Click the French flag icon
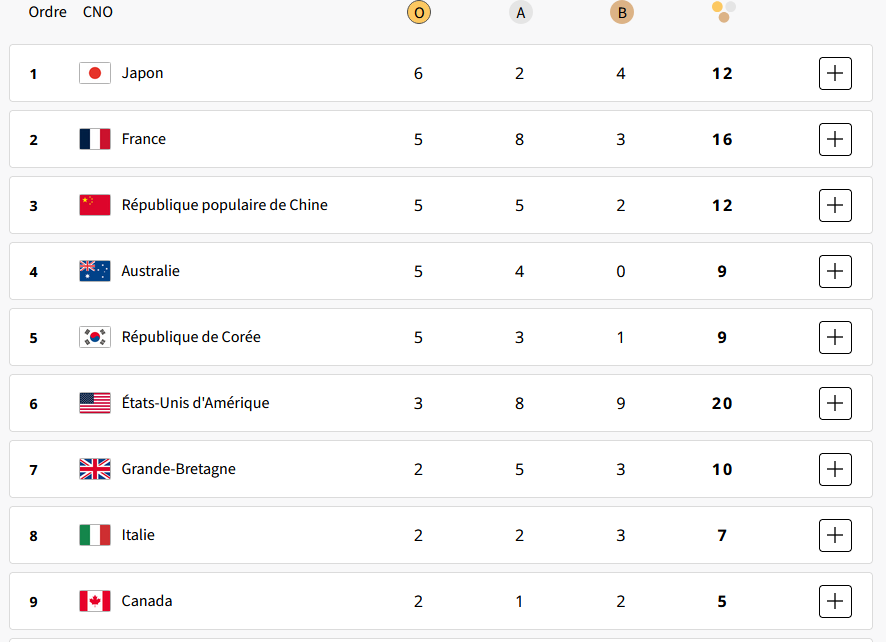Viewport: 886px width, 642px height. pos(95,139)
